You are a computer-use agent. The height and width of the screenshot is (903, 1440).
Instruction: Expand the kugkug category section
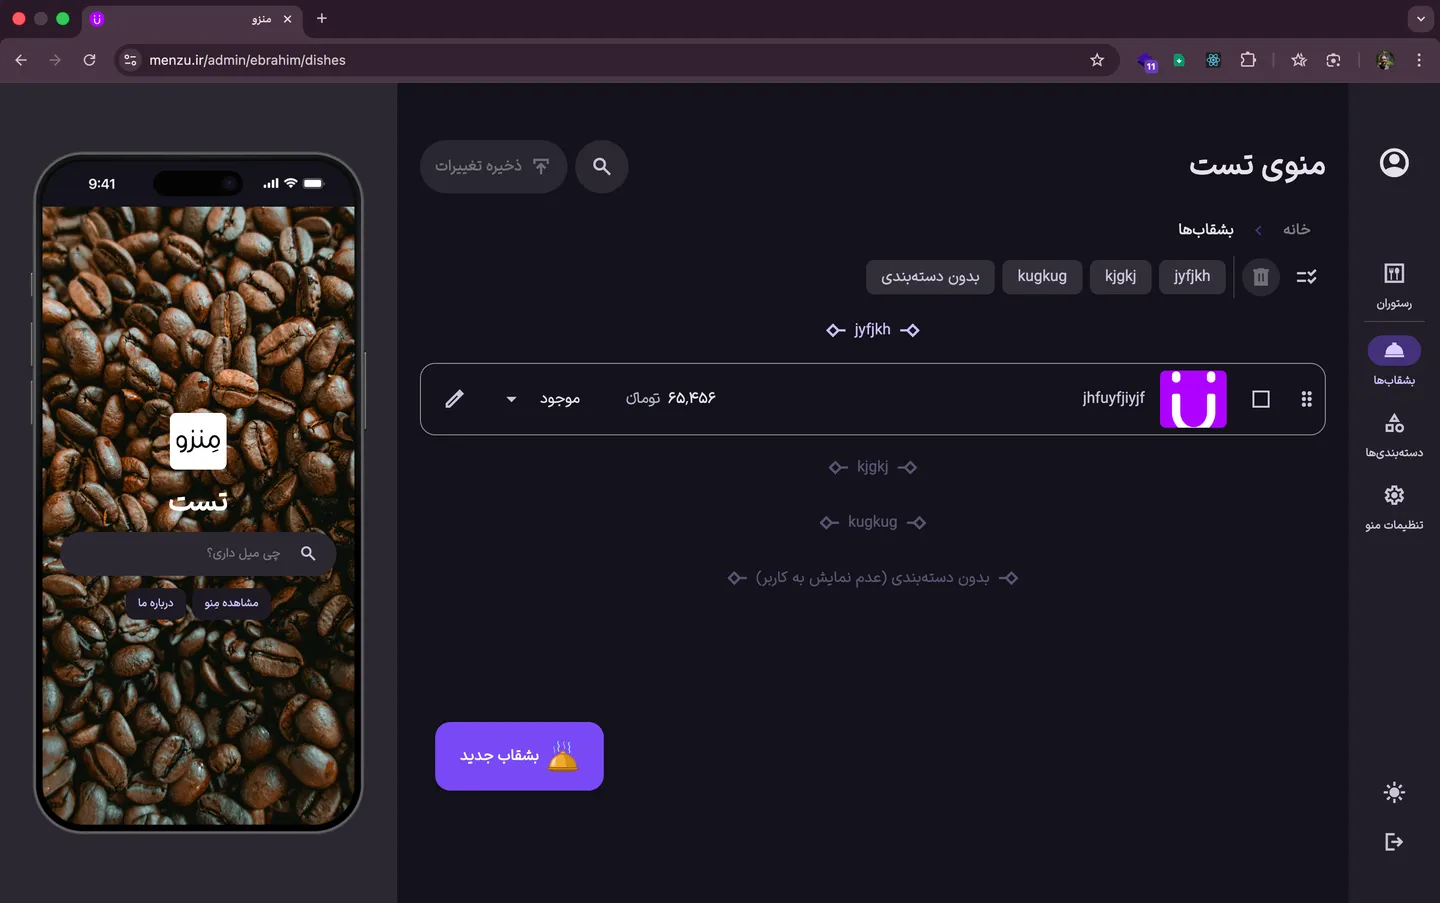point(872,522)
